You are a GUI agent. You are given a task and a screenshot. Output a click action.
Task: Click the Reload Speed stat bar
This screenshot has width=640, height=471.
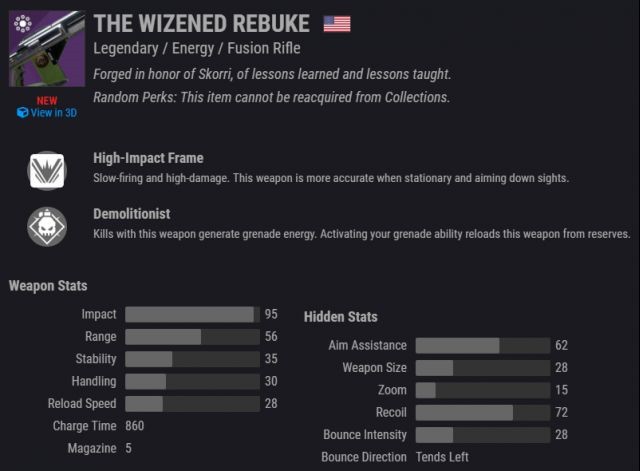(192, 404)
